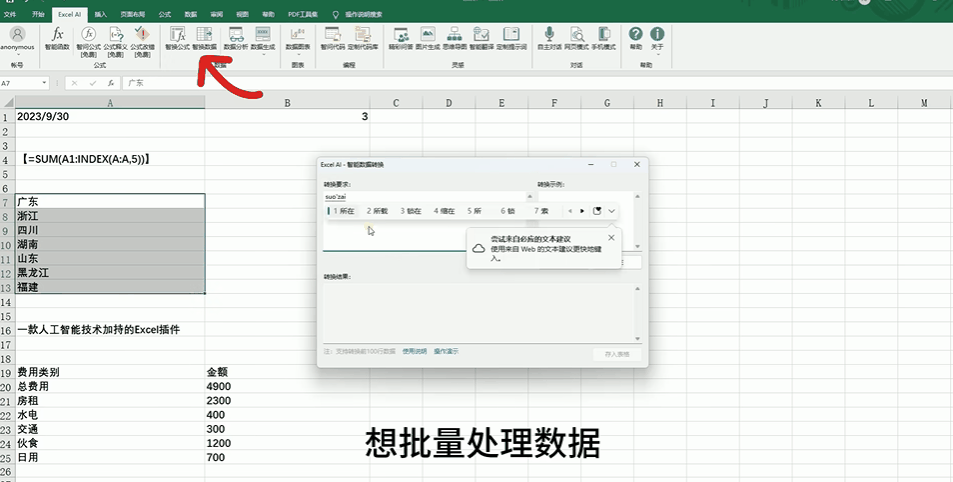
Task: Pick IME candidate 2 所载
Action: [x=377, y=211]
